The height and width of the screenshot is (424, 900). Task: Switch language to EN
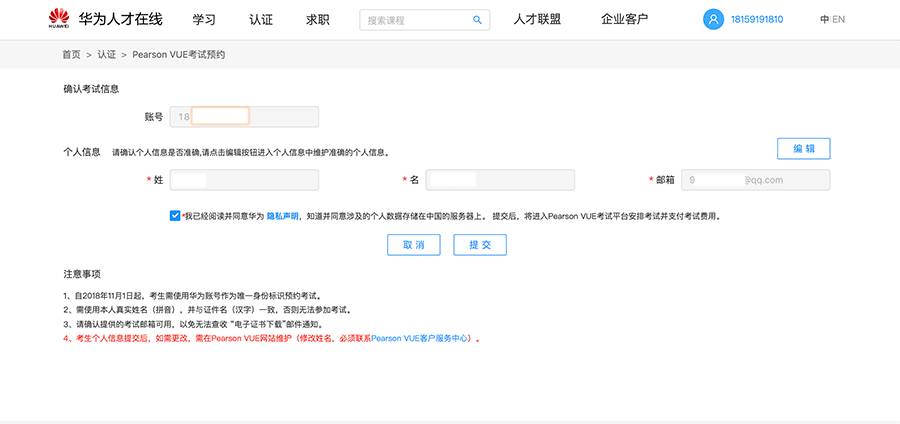click(x=838, y=19)
